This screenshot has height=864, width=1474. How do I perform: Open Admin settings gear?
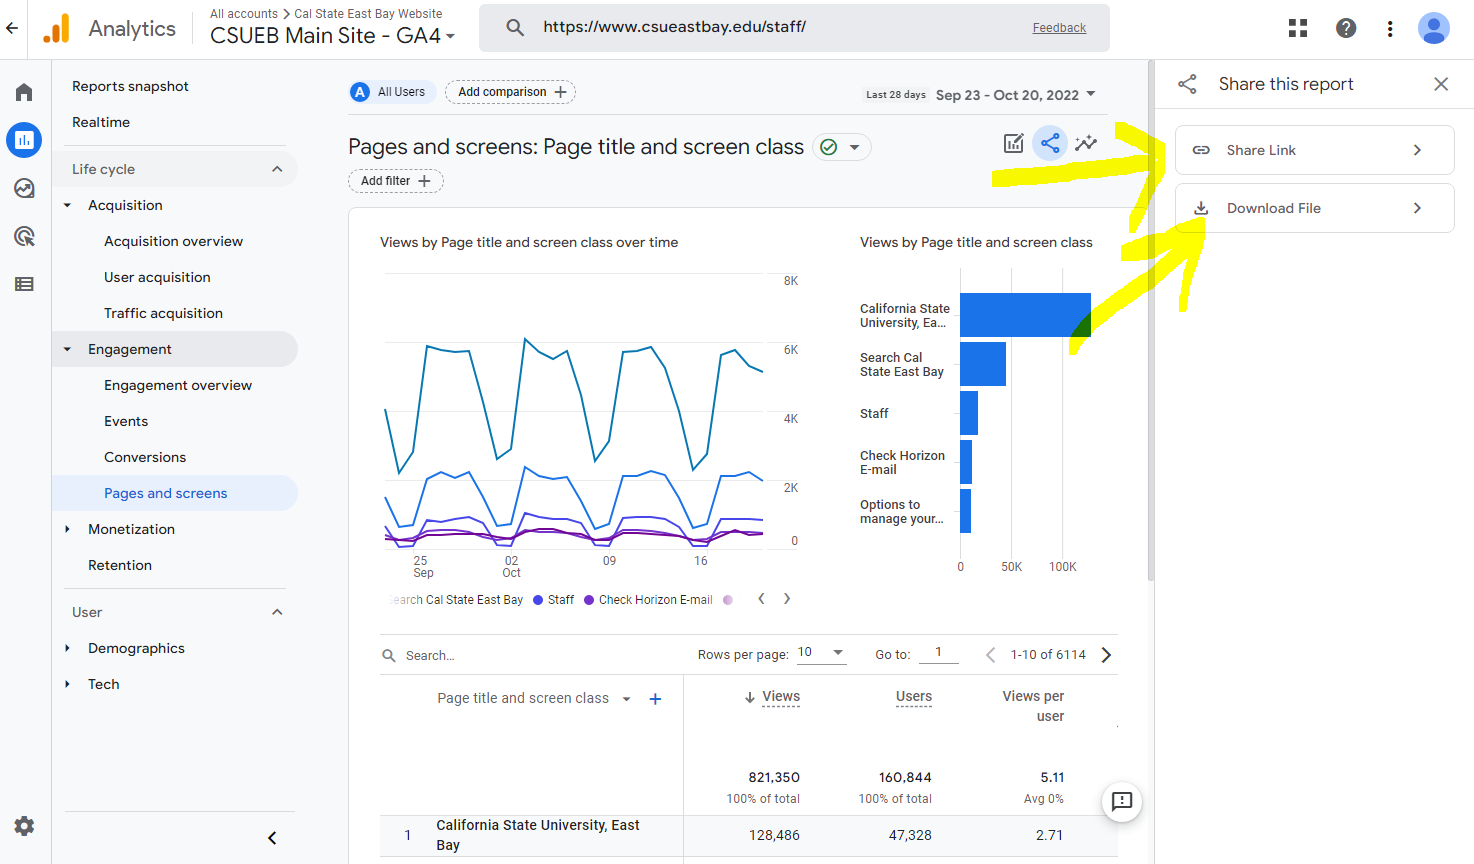tap(24, 826)
